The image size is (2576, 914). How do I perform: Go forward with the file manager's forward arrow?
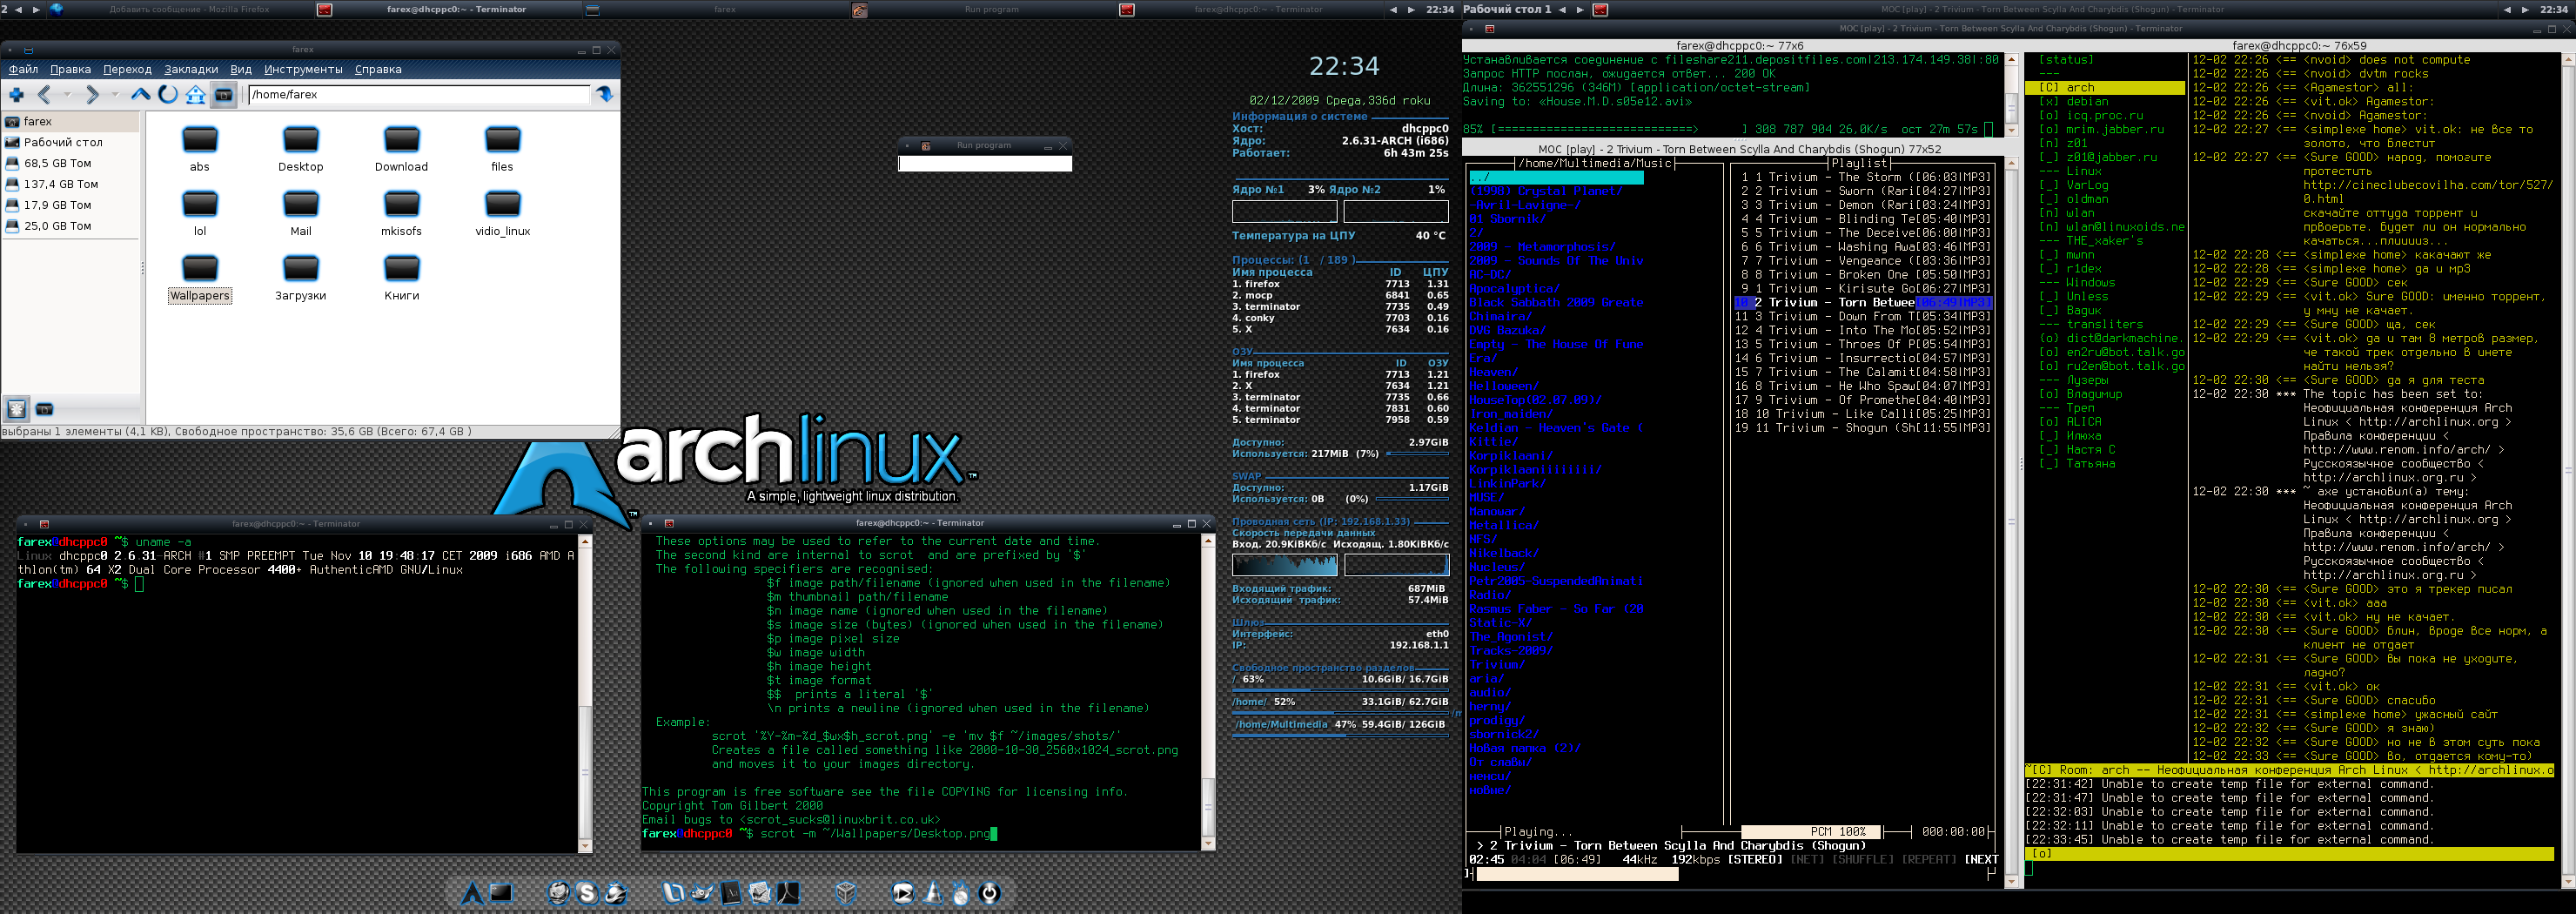(x=92, y=94)
